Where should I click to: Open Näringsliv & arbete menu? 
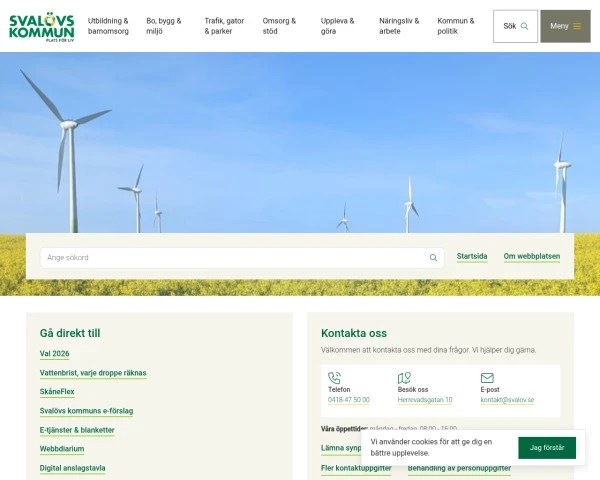pos(399,26)
